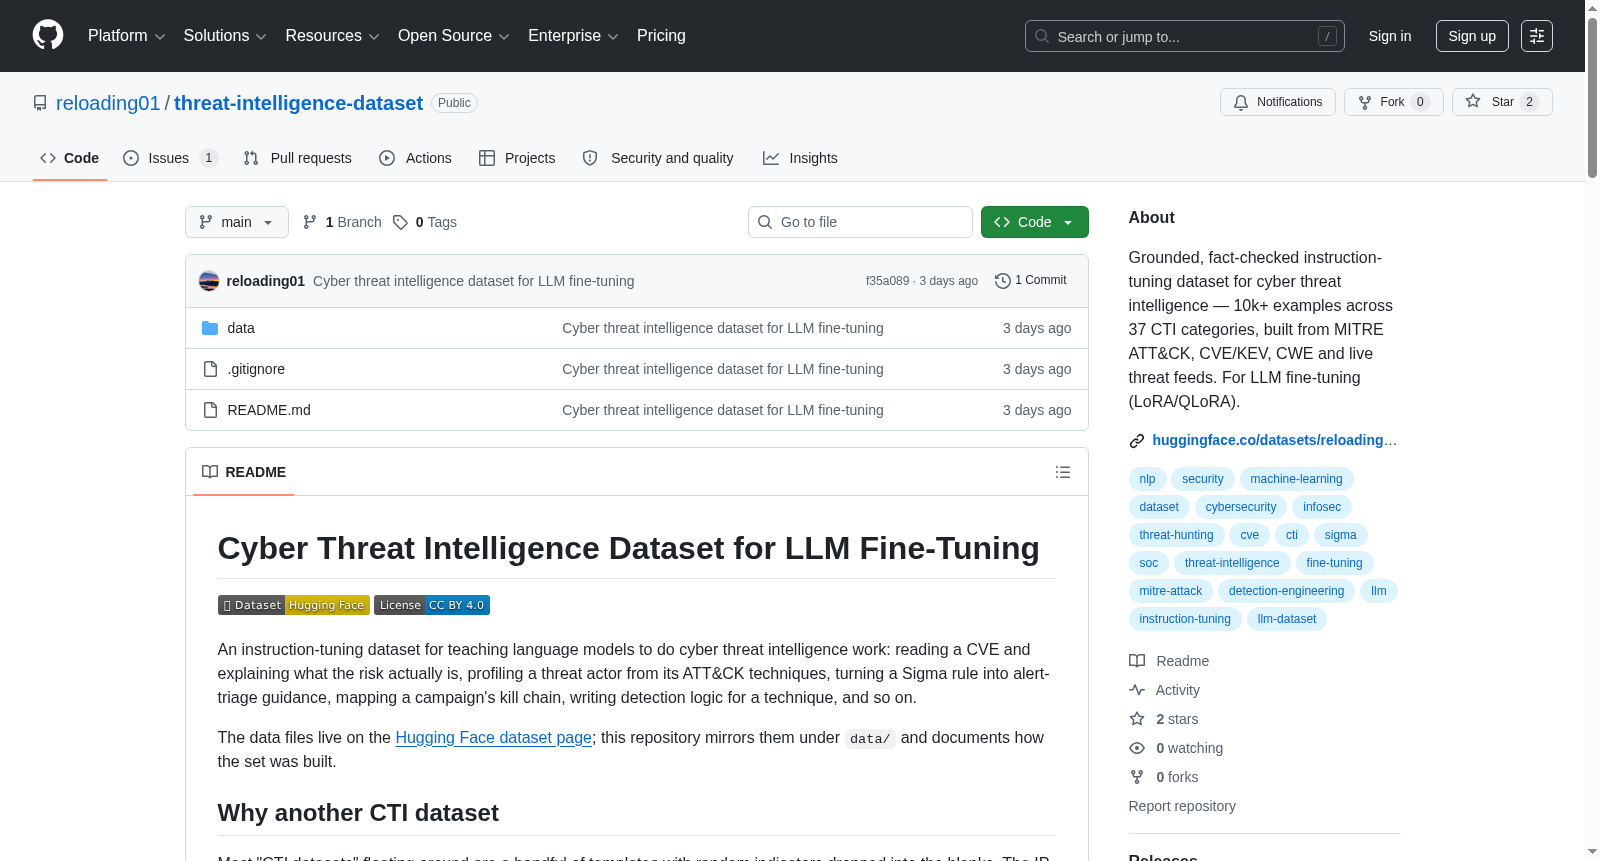
Task: Open the green Code dropdown button
Action: (x=1034, y=222)
